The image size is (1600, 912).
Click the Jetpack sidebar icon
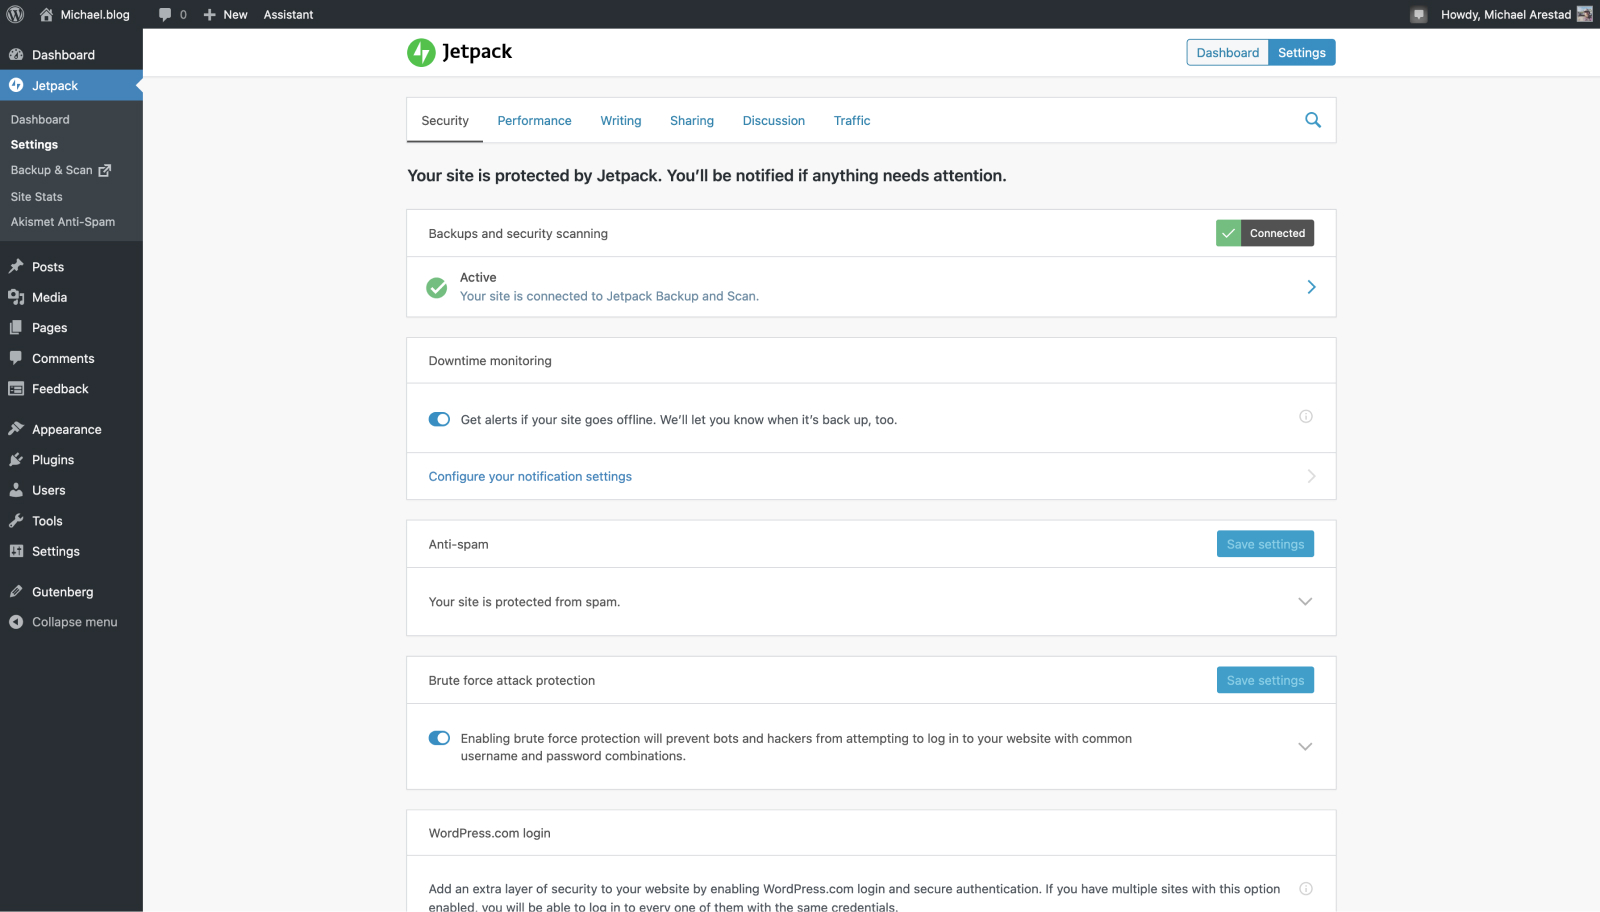pos(16,85)
